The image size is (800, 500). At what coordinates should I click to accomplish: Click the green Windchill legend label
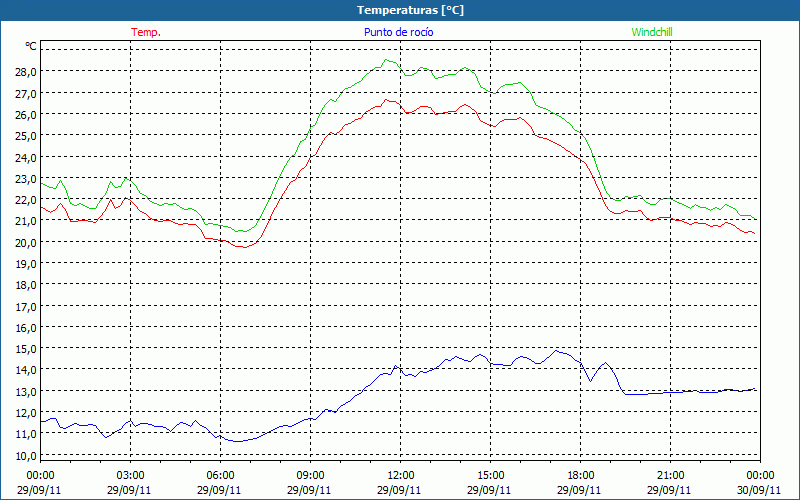coord(652,32)
